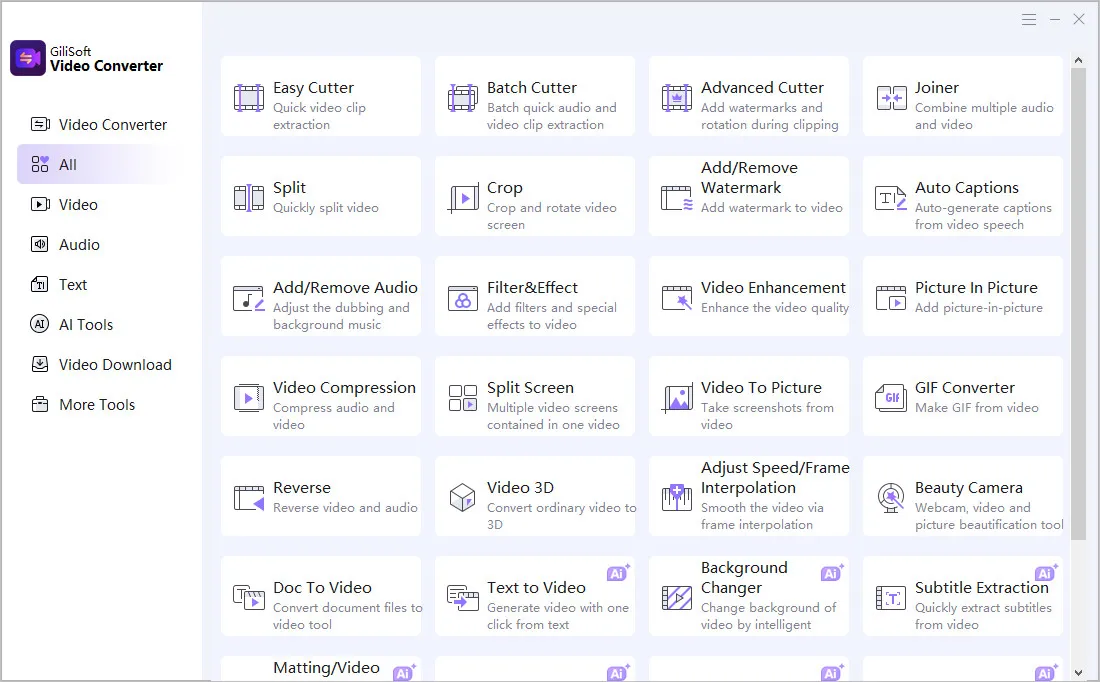The height and width of the screenshot is (682, 1100).
Task: Click the Crop tool icon
Action: [x=463, y=199]
